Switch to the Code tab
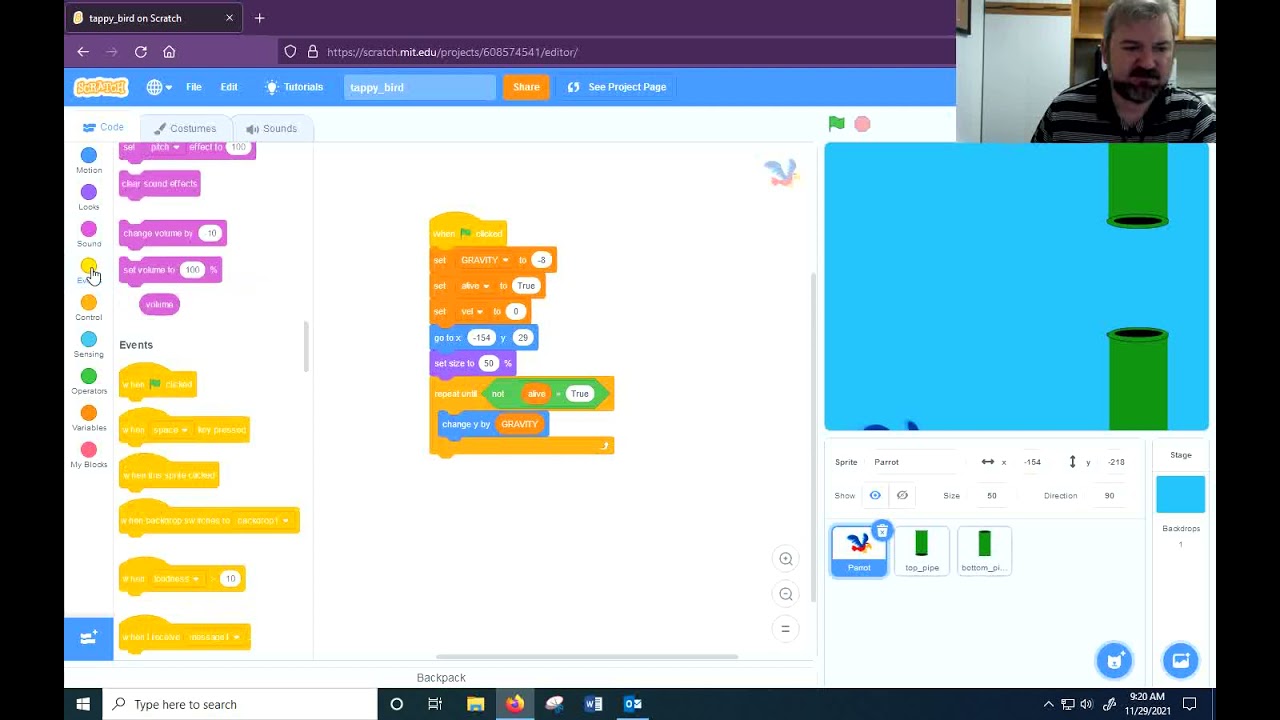The width and height of the screenshot is (1280, 720). (103, 128)
